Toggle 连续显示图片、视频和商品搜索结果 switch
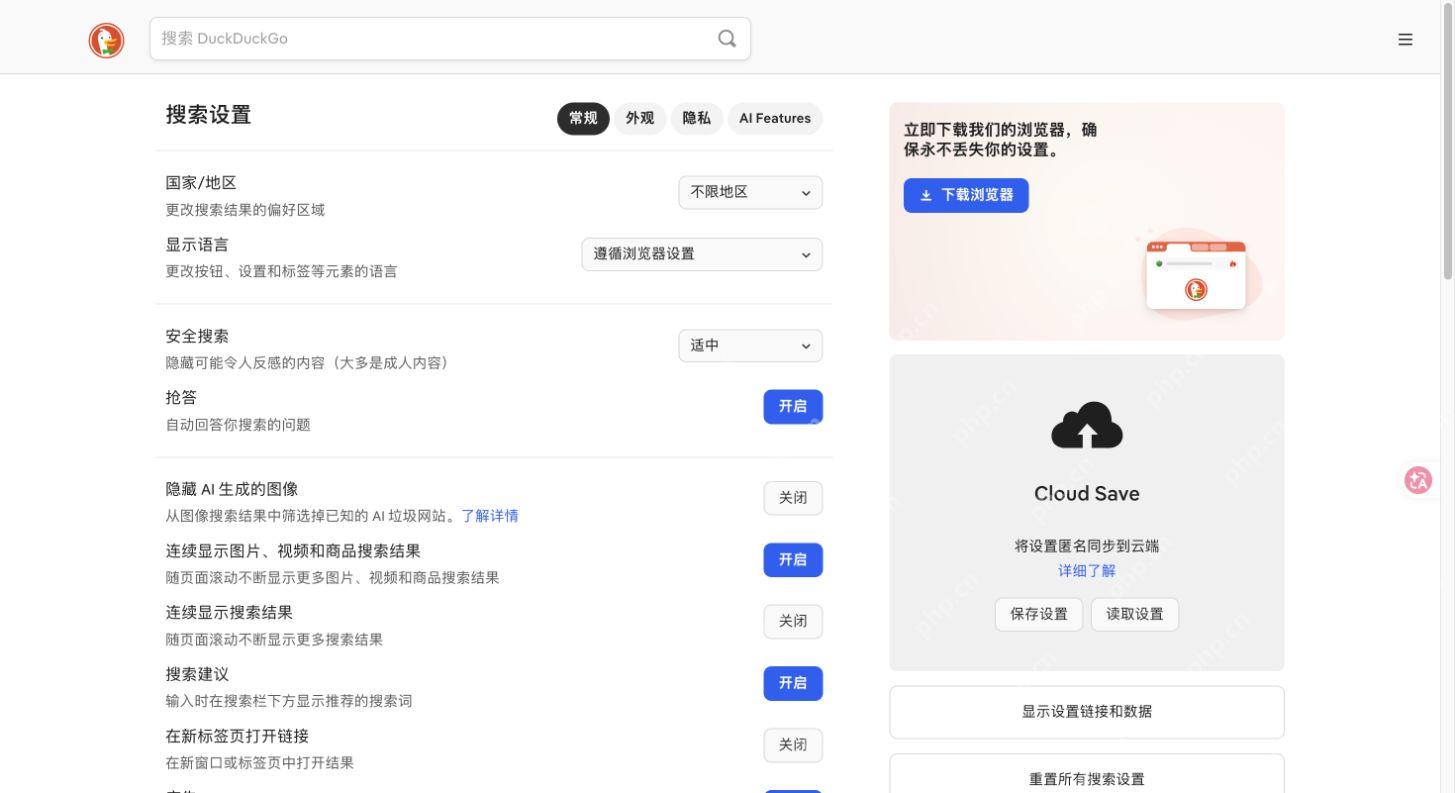 pos(793,560)
